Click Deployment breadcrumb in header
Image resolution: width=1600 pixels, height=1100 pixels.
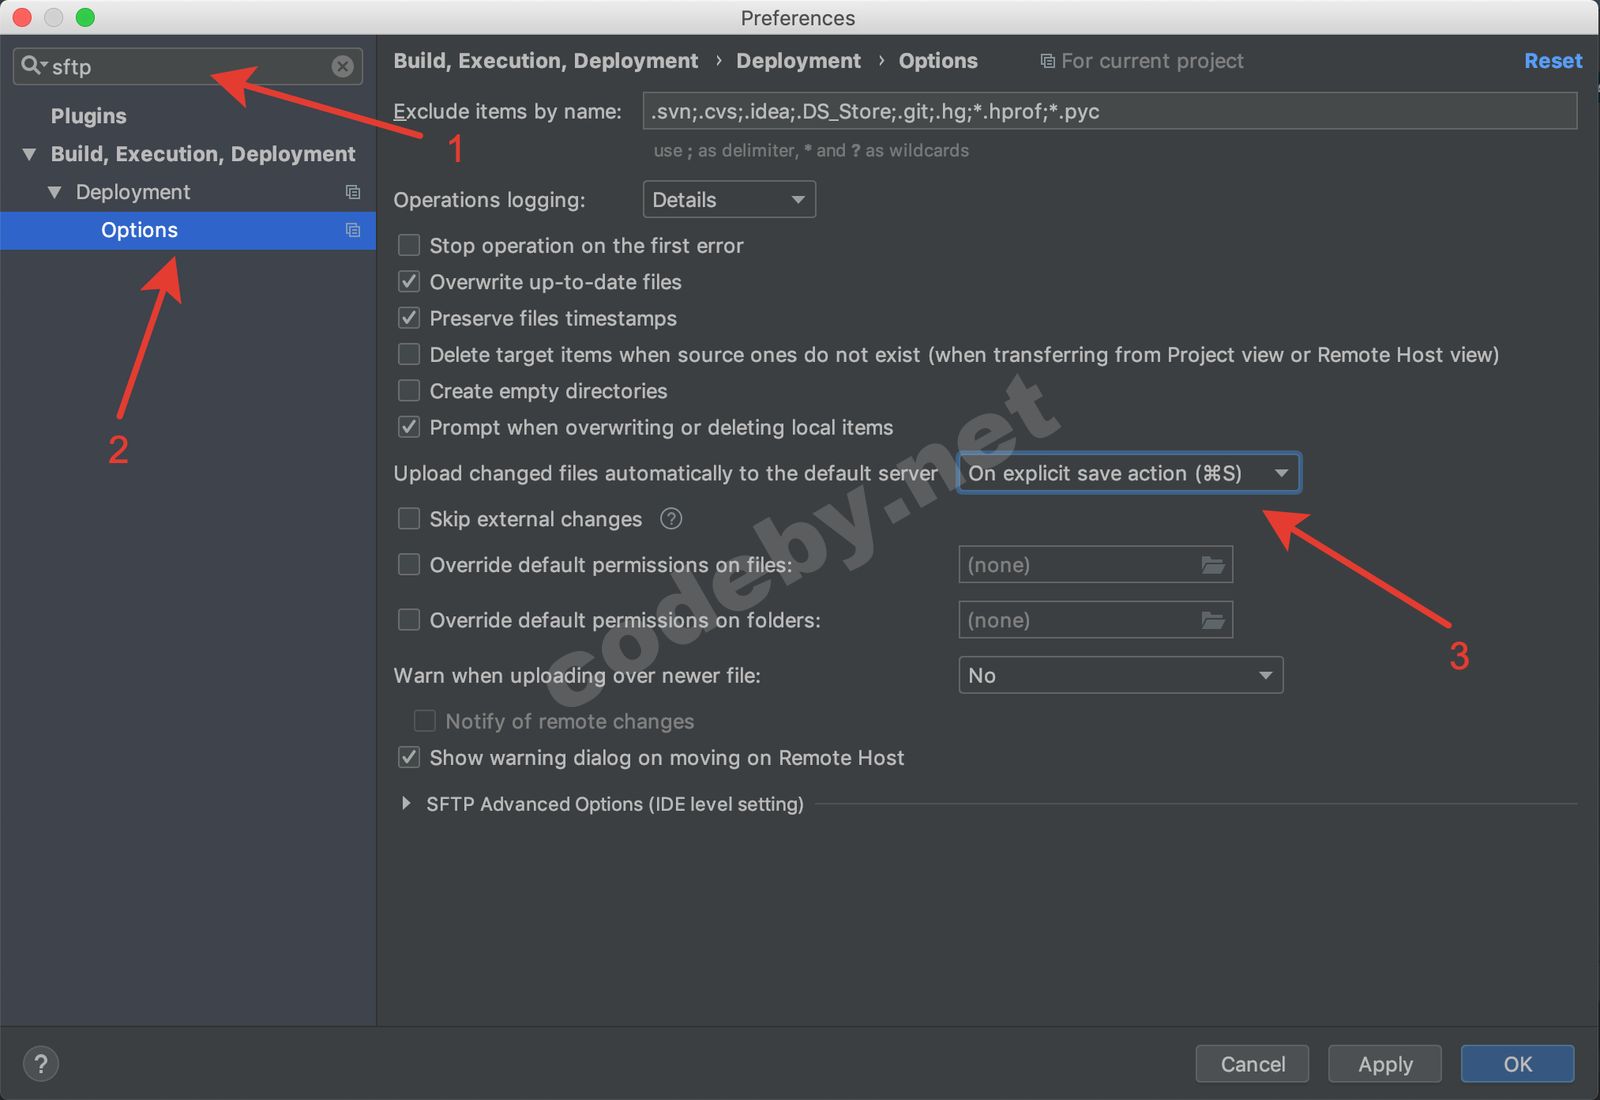[799, 61]
